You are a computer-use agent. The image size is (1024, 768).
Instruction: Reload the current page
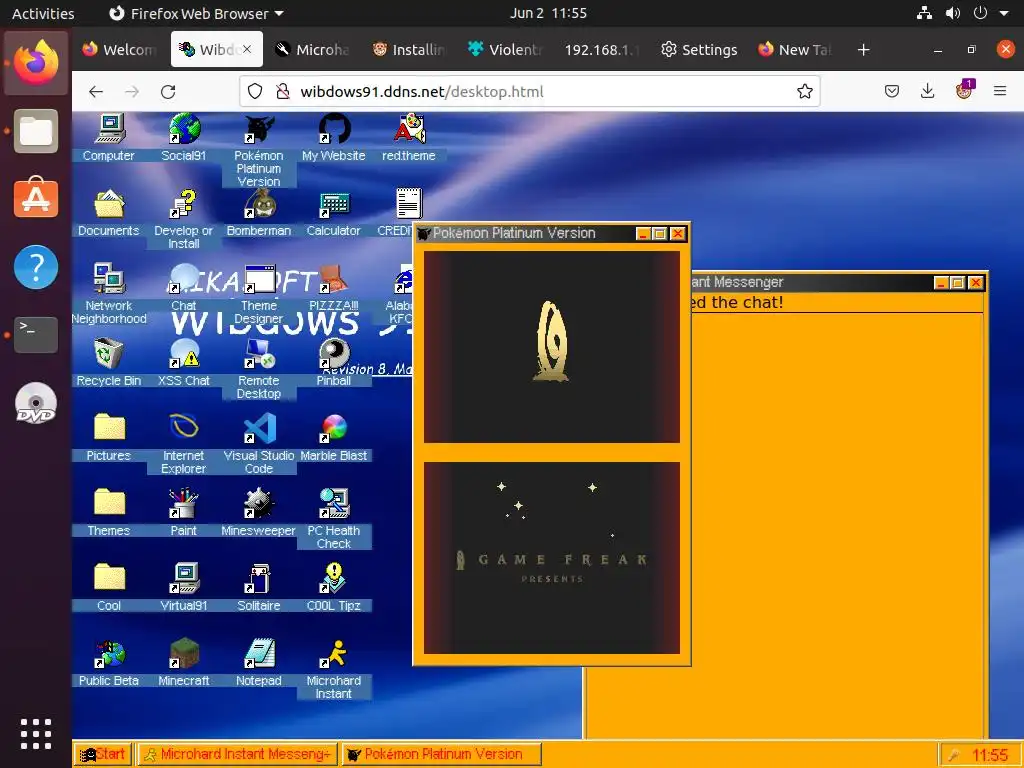(168, 91)
